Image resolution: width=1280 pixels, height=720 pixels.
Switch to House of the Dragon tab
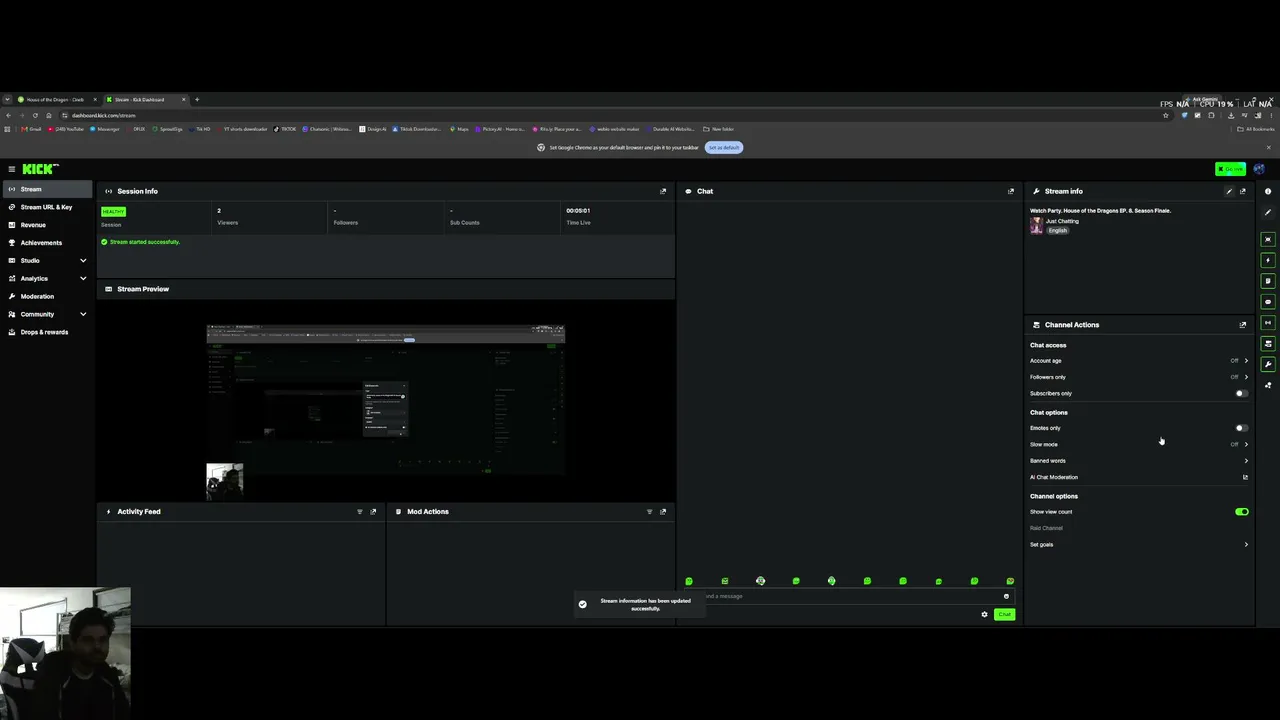coord(57,100)
